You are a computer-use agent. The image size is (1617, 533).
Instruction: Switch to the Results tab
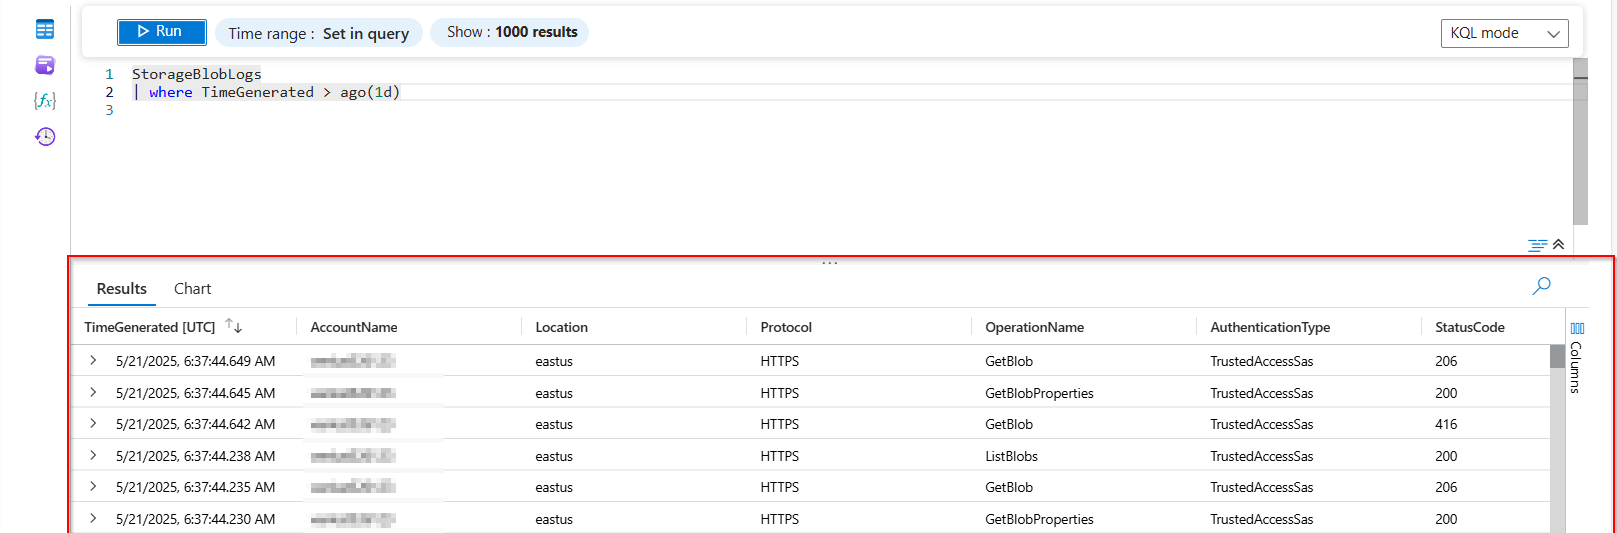[x=122, y=289]
